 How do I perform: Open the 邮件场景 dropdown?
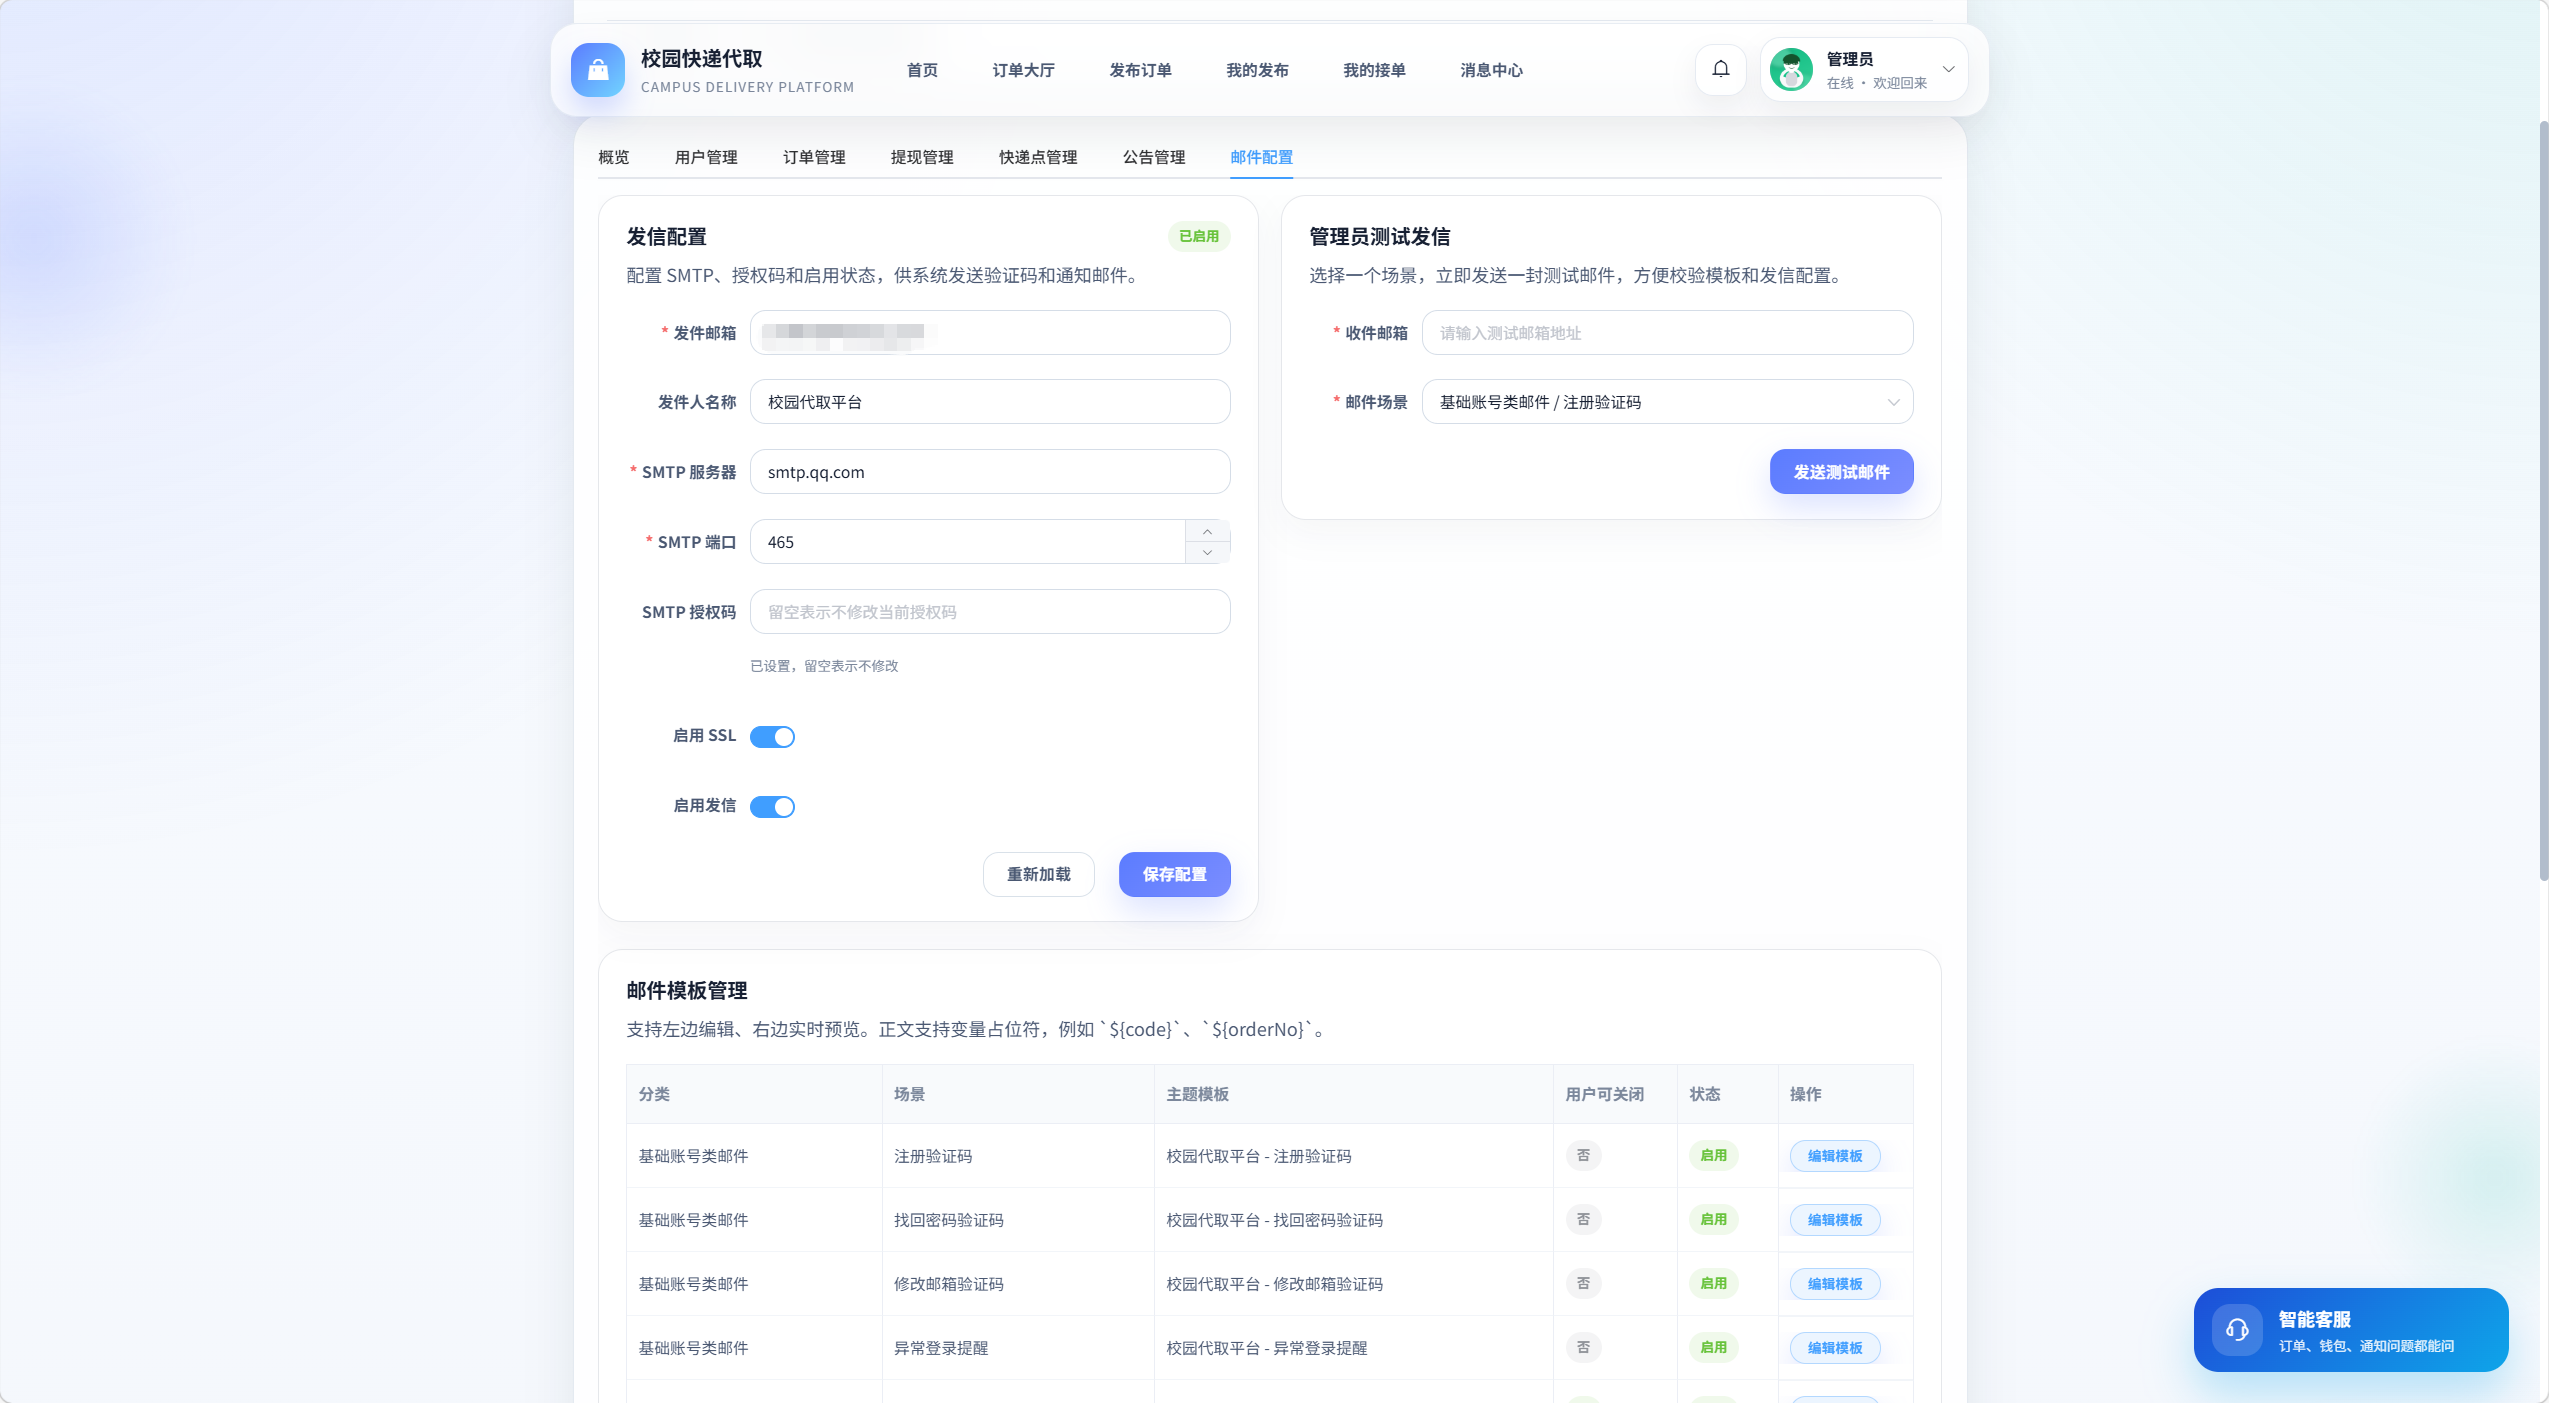tap(1666, 402)
